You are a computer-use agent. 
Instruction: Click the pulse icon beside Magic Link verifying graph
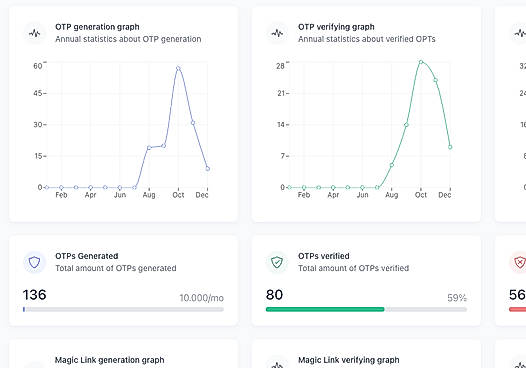(277, 365)
